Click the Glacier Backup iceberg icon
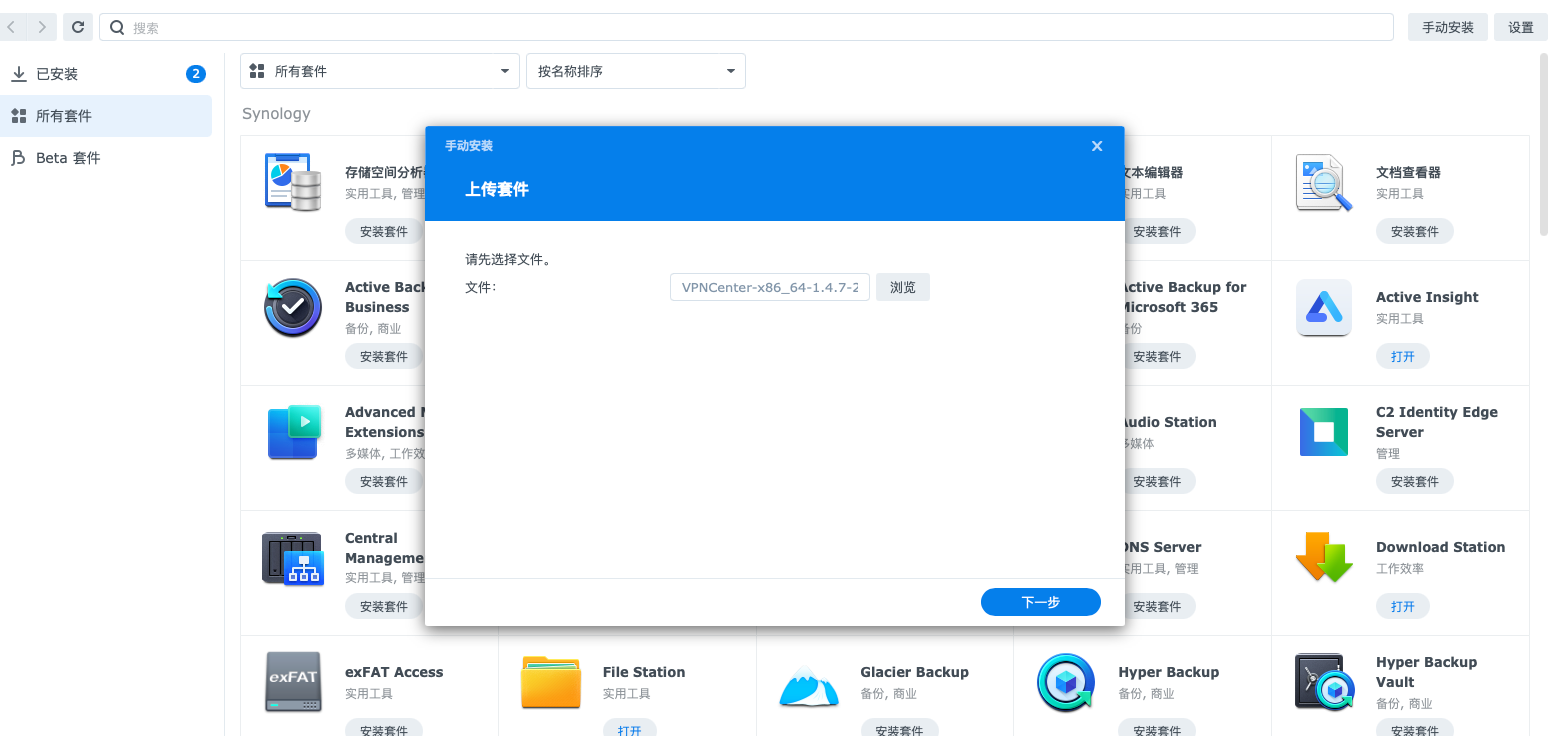The image size is (1555, 736). (809, 684)
